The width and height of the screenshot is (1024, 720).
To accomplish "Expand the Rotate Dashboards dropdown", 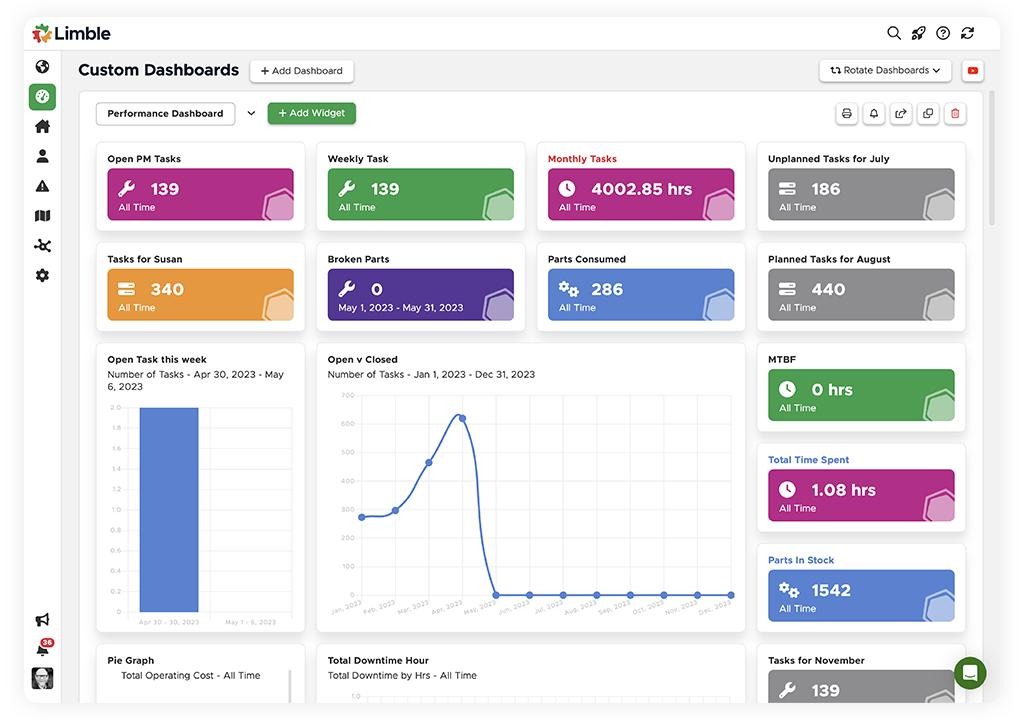I will (885, 71).
